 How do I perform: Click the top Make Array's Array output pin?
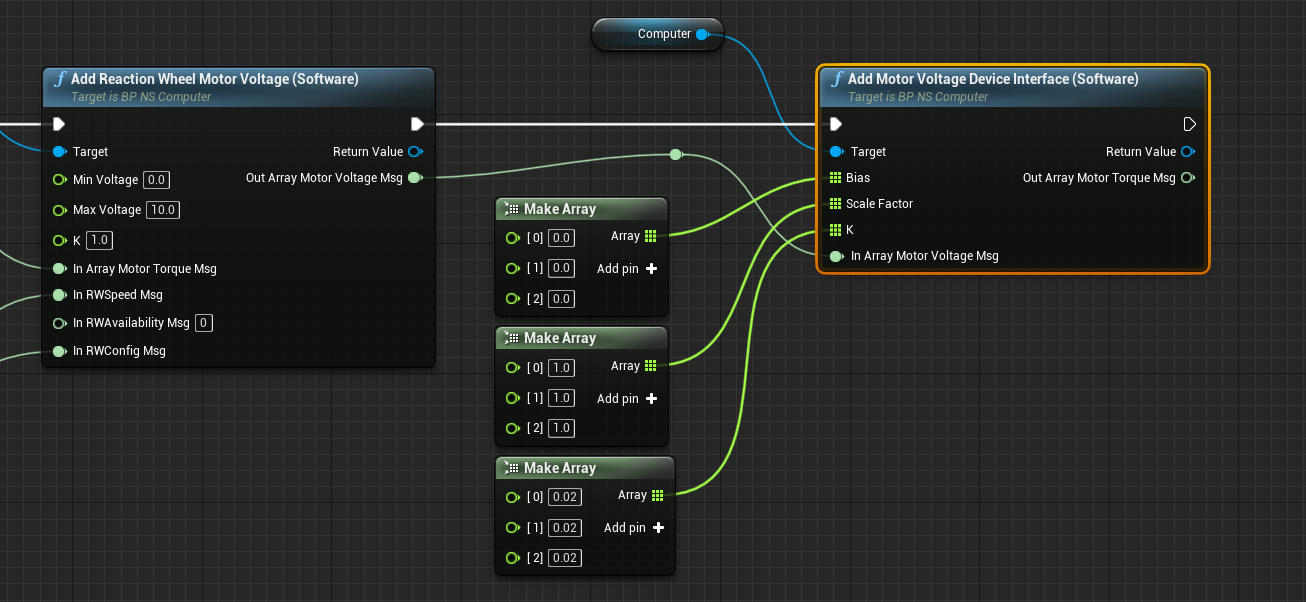tap(650, 236)
